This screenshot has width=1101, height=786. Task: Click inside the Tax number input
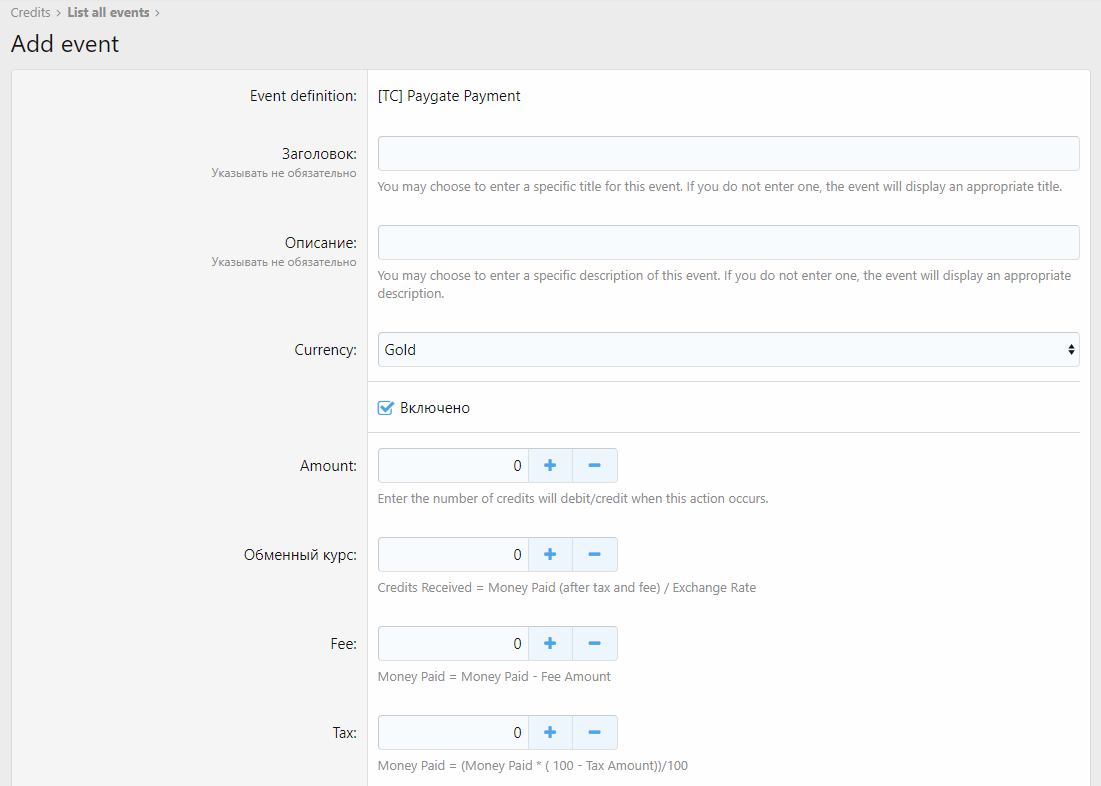453,733
